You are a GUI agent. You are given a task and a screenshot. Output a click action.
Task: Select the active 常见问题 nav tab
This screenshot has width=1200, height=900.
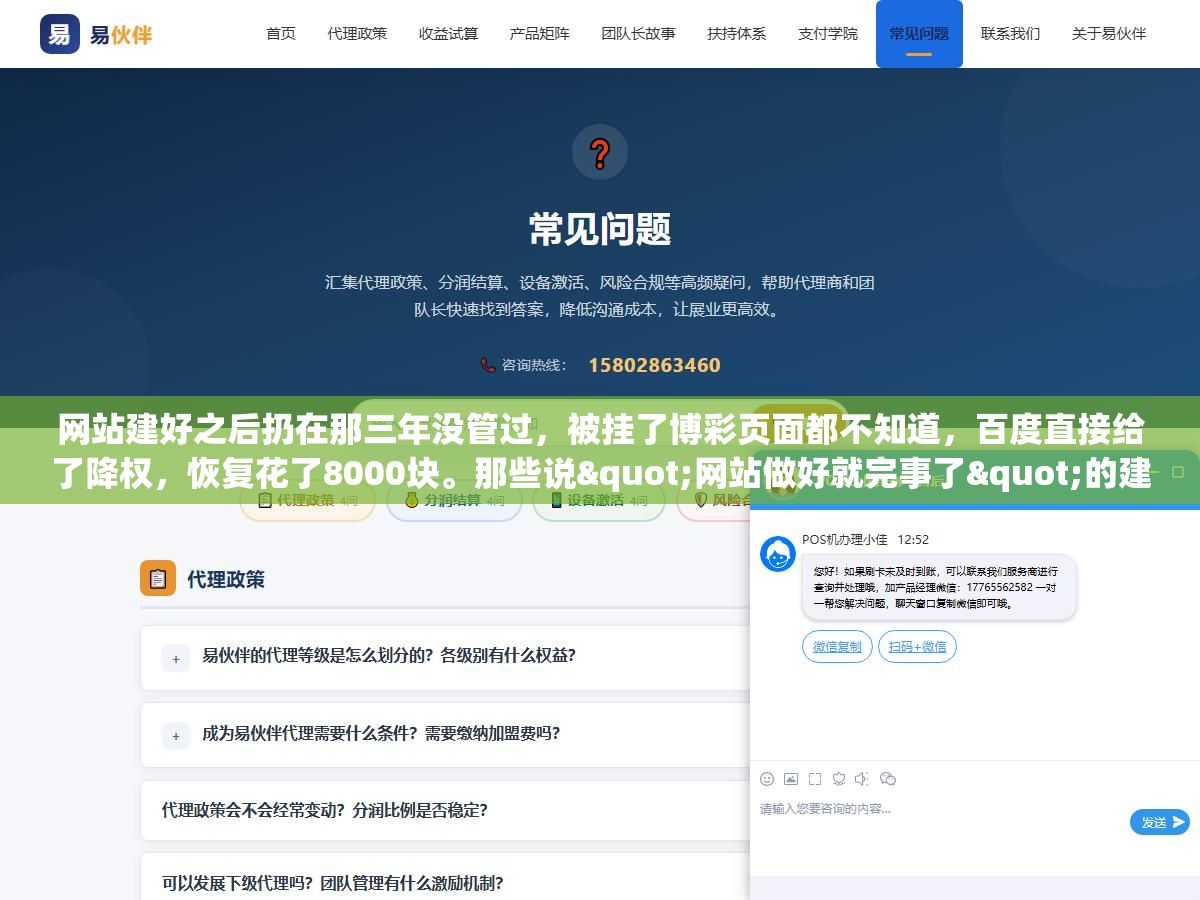tap(919, 34)
